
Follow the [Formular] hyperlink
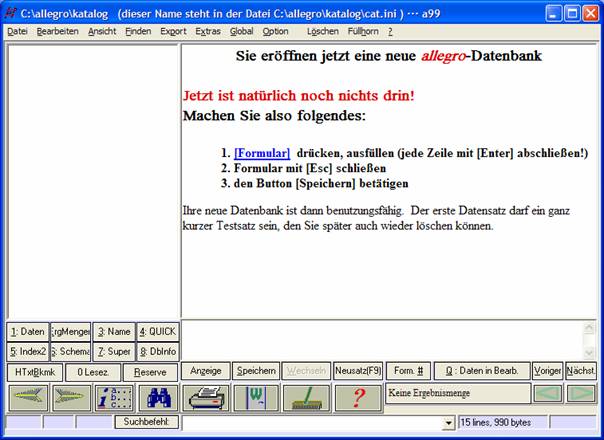tap(262, 153)
